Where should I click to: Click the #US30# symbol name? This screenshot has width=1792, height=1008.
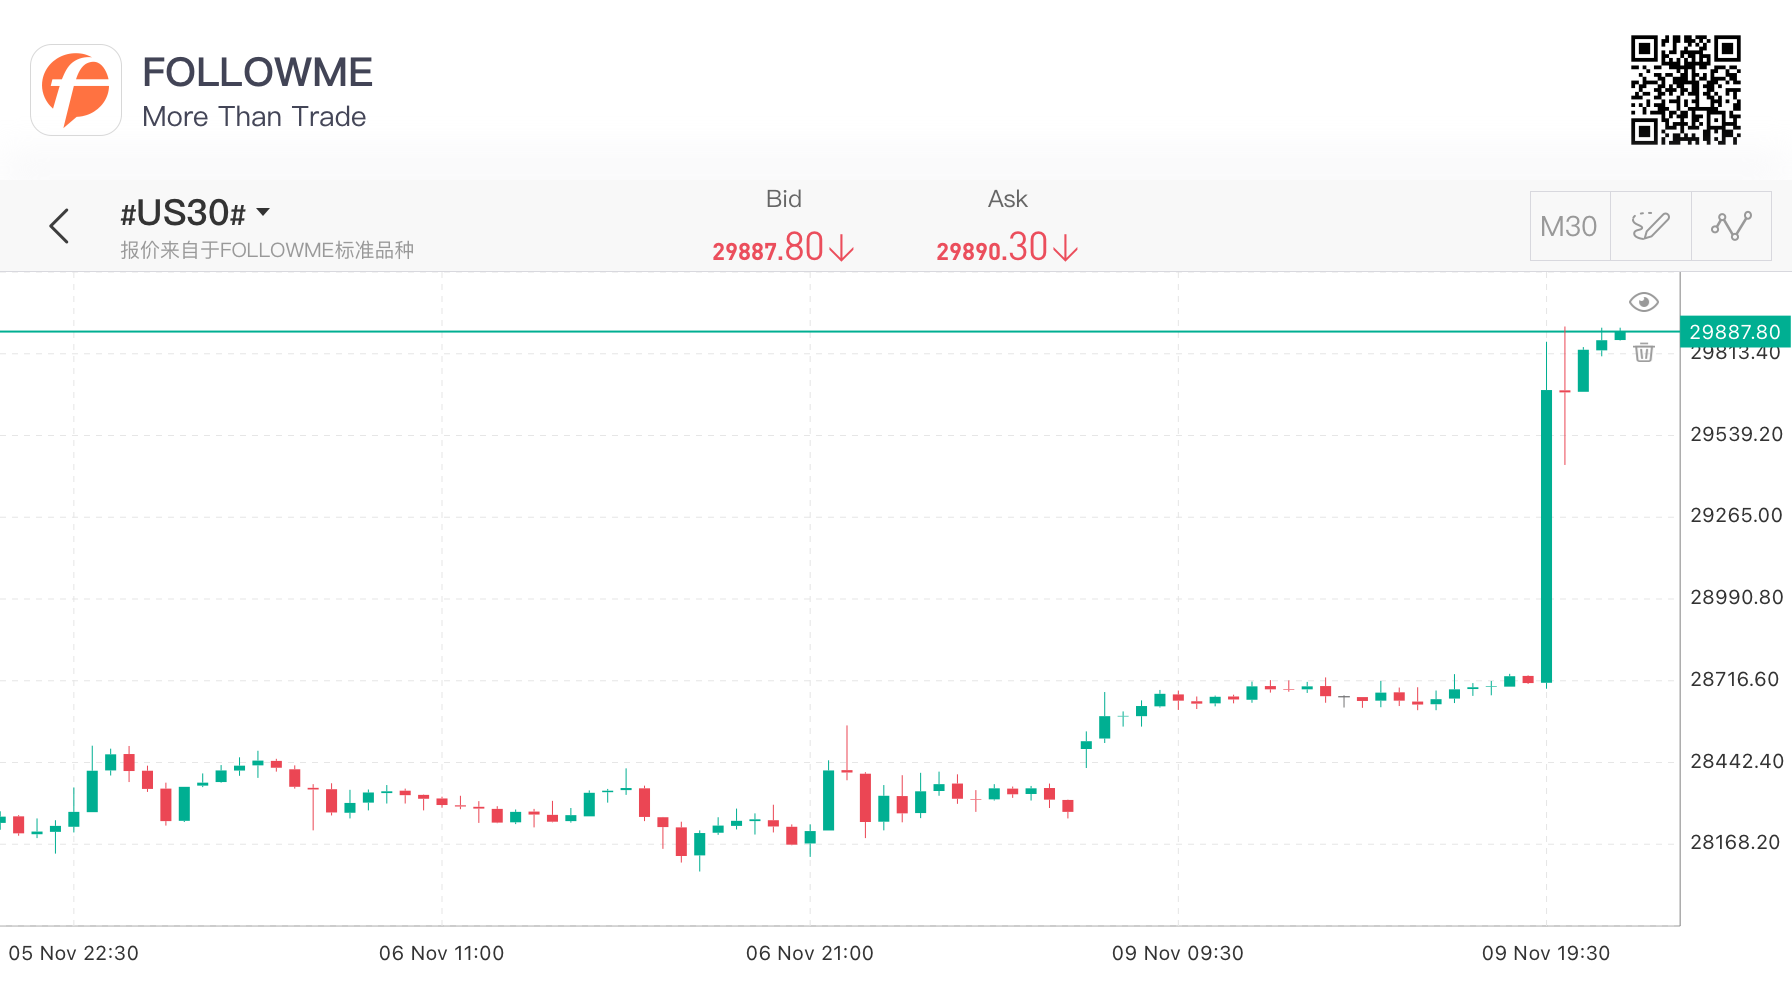[x=182, y=213]
